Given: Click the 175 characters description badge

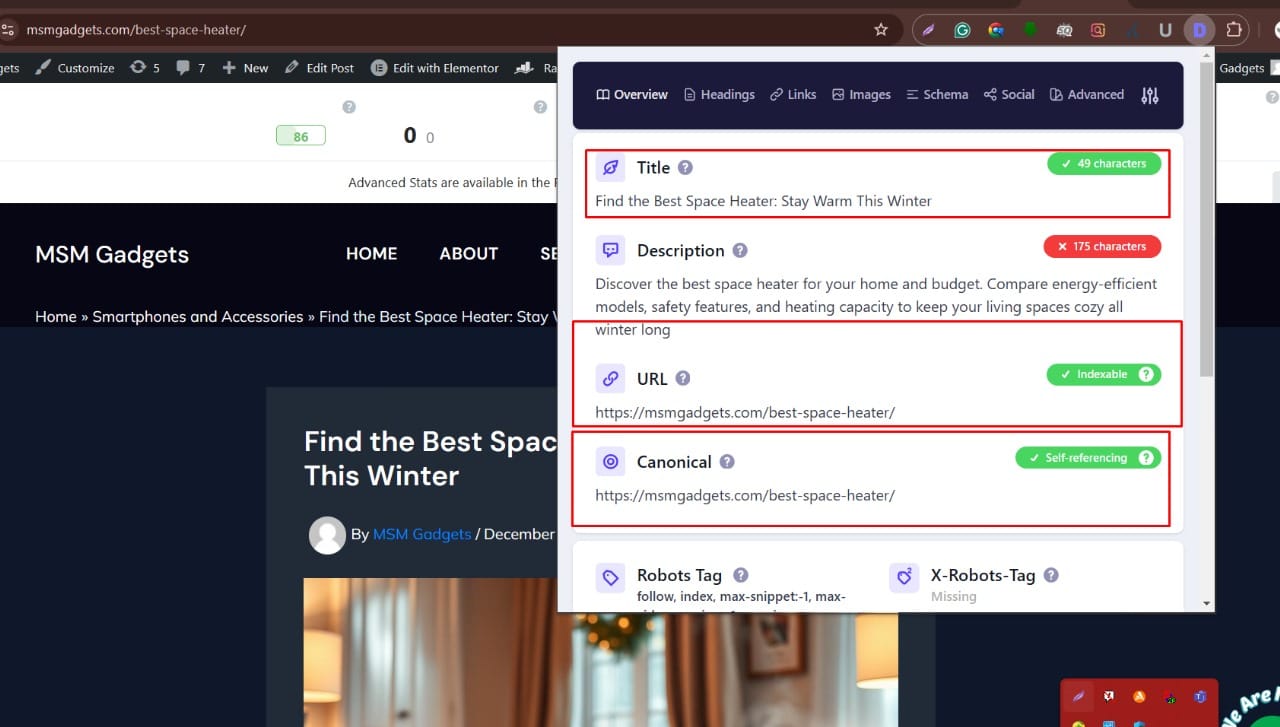Looking at the screenshot, I should pos(1102,246).
